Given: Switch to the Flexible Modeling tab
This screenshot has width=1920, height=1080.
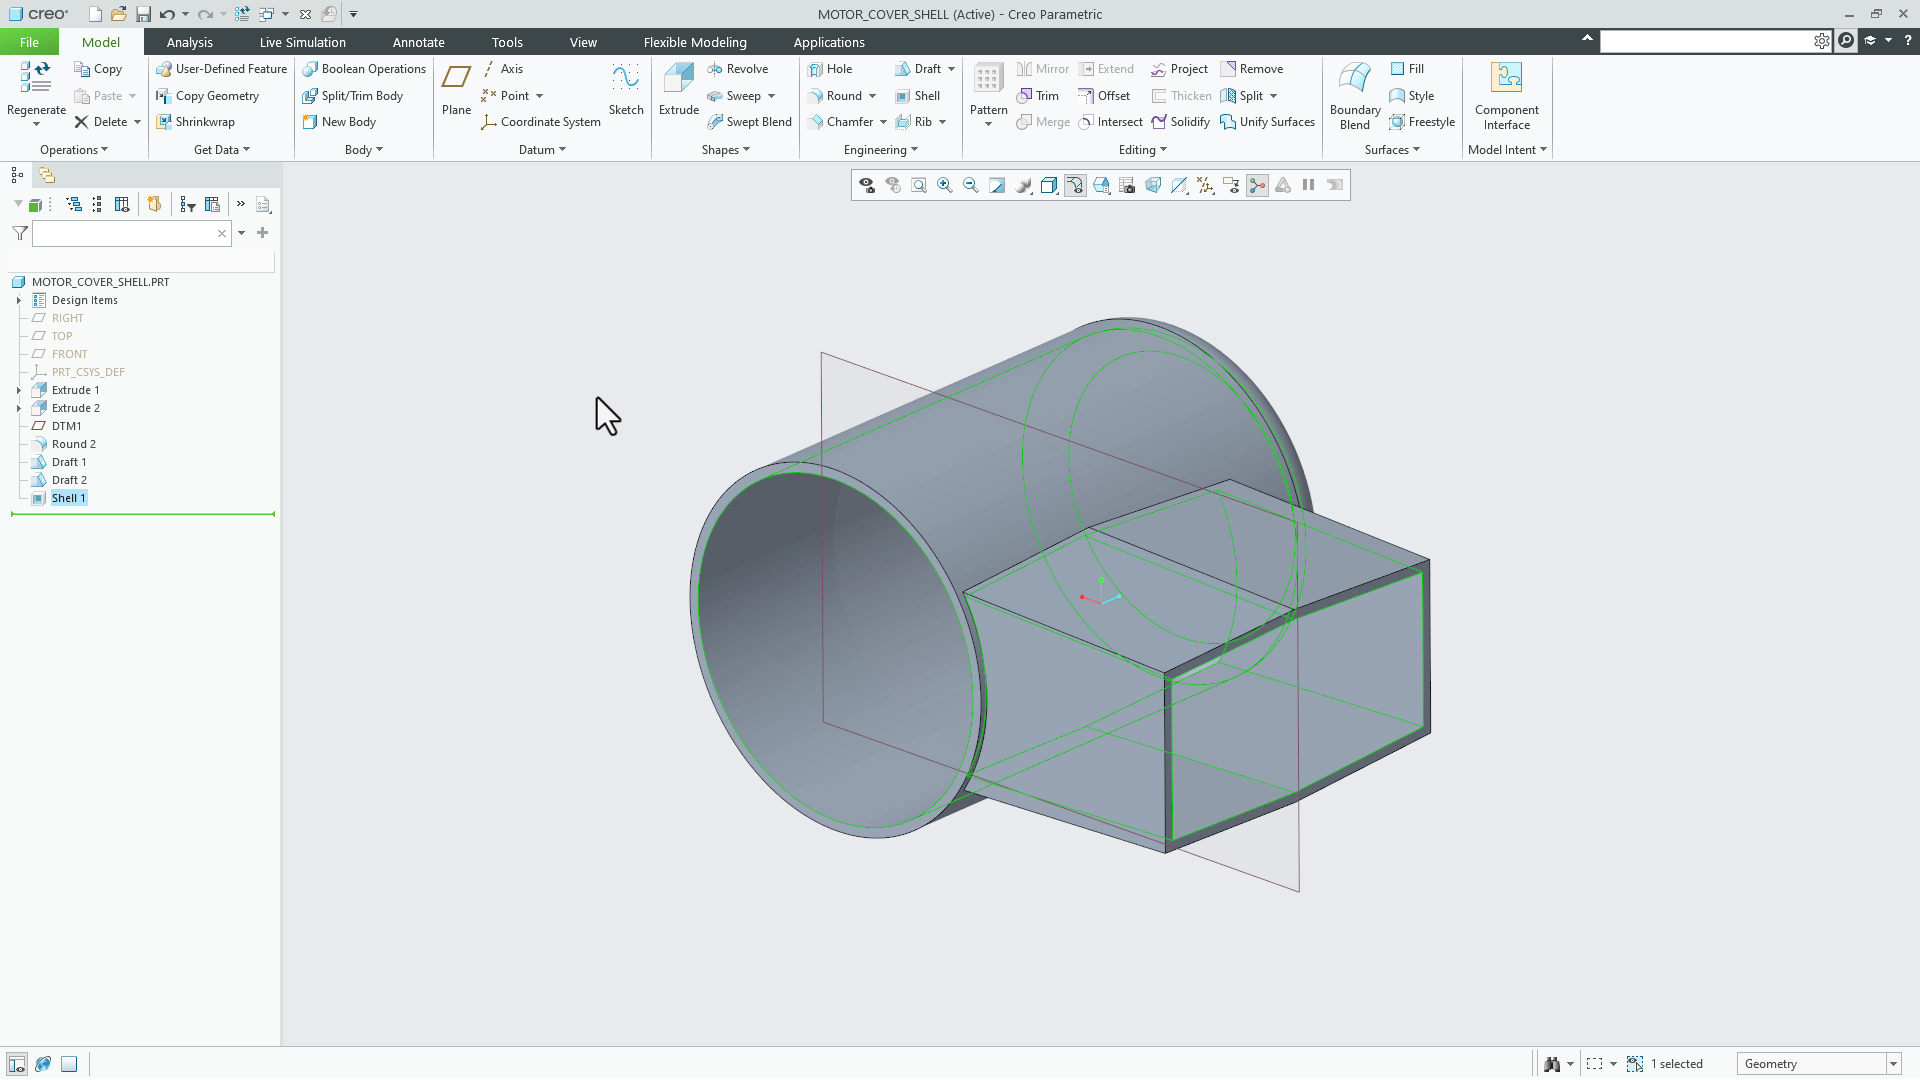Looking at the screenshot, I should (694, 42).
